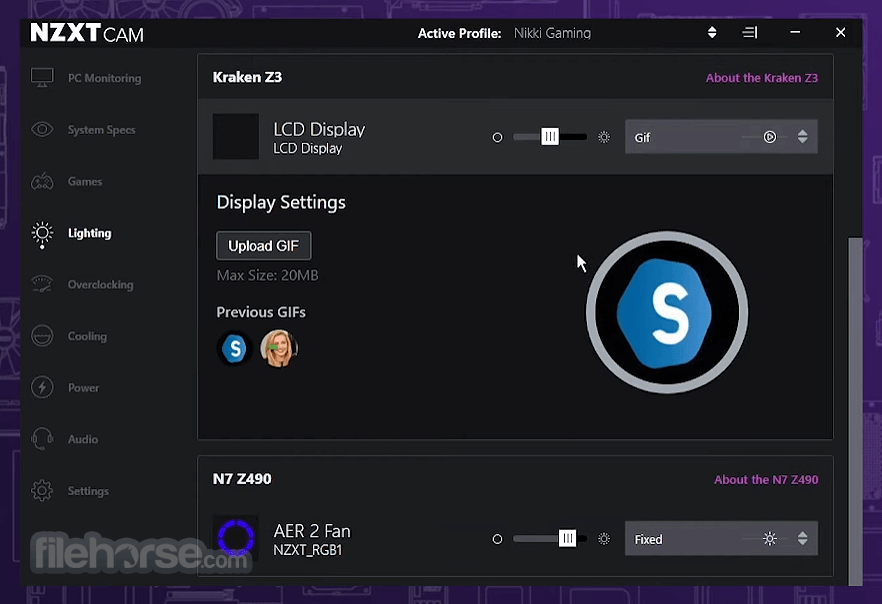Click the Settings gear icon
Viewport: 882px width, 604px height.
coord(42,490)
